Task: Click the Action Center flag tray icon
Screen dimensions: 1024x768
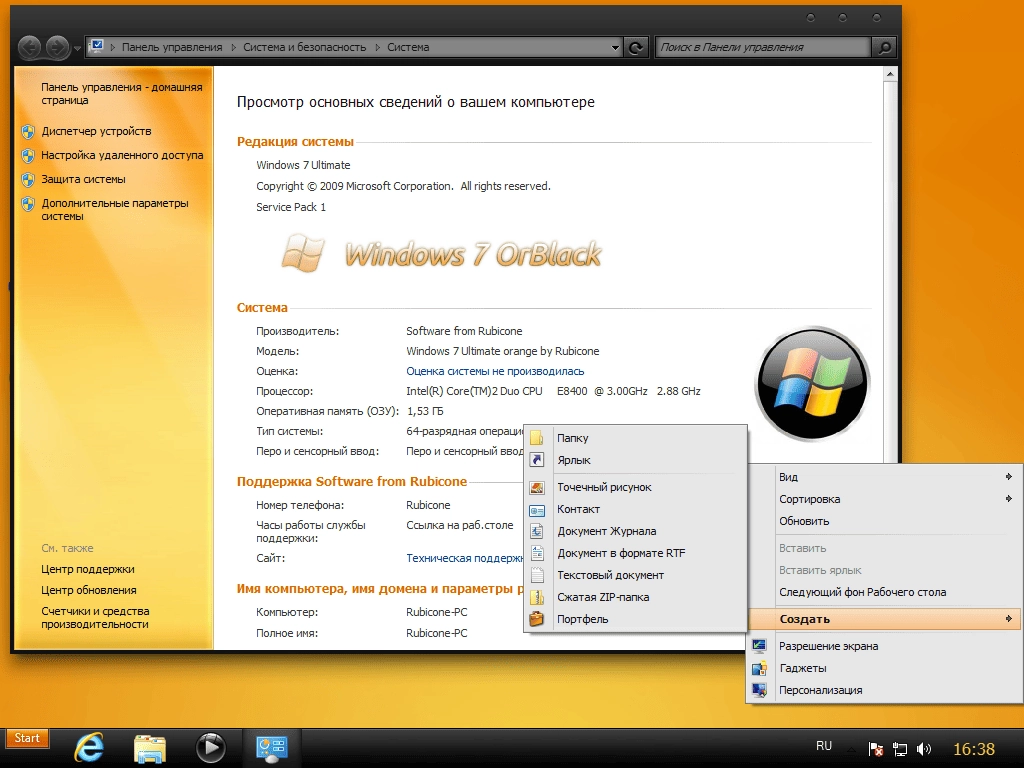Action: (876, 748)
